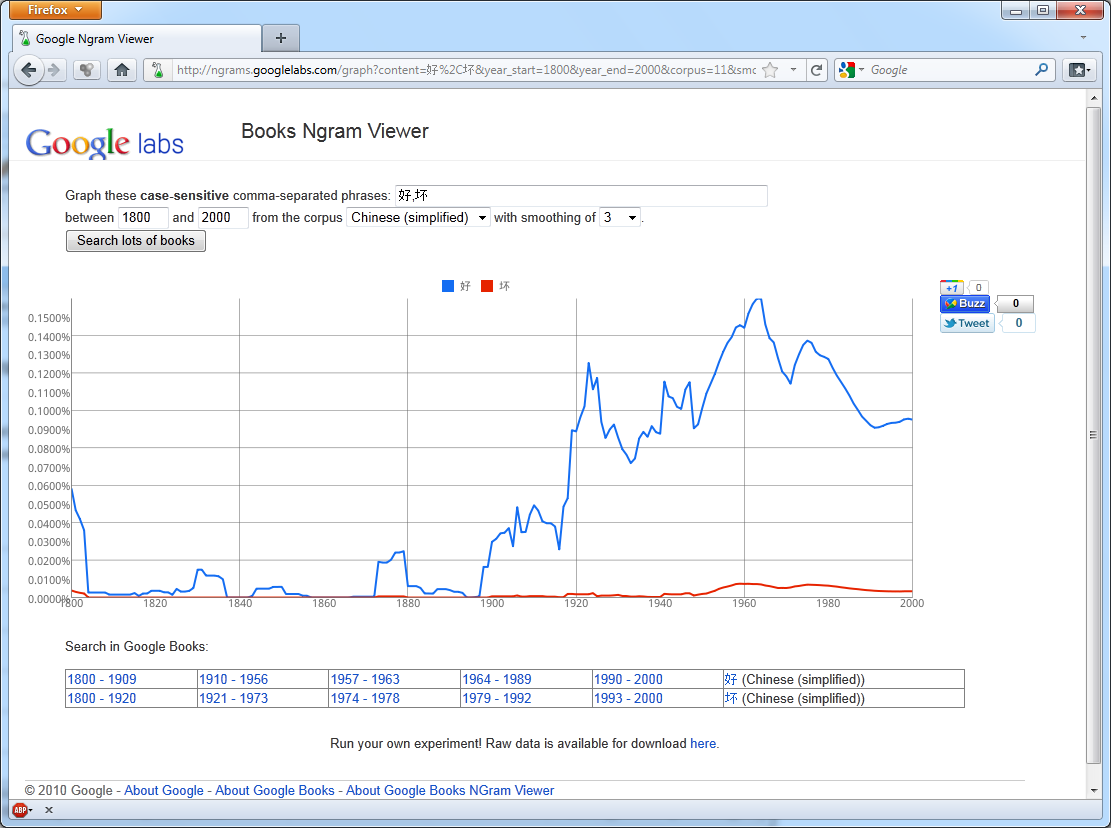The image size is (1111, 828).
Task: Click the site identity icon in address bar
Action: pyautogui.click(x=158, y=70)
